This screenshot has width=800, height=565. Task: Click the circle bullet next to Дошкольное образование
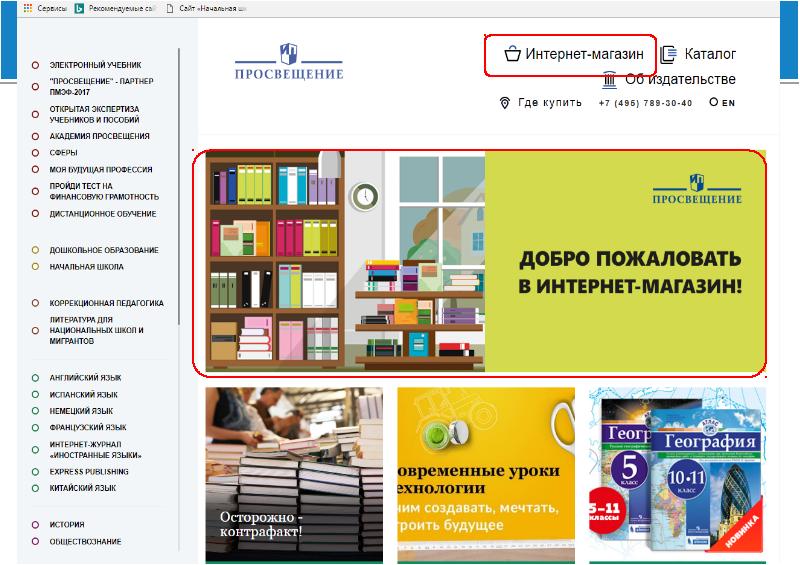click(35, 250)
